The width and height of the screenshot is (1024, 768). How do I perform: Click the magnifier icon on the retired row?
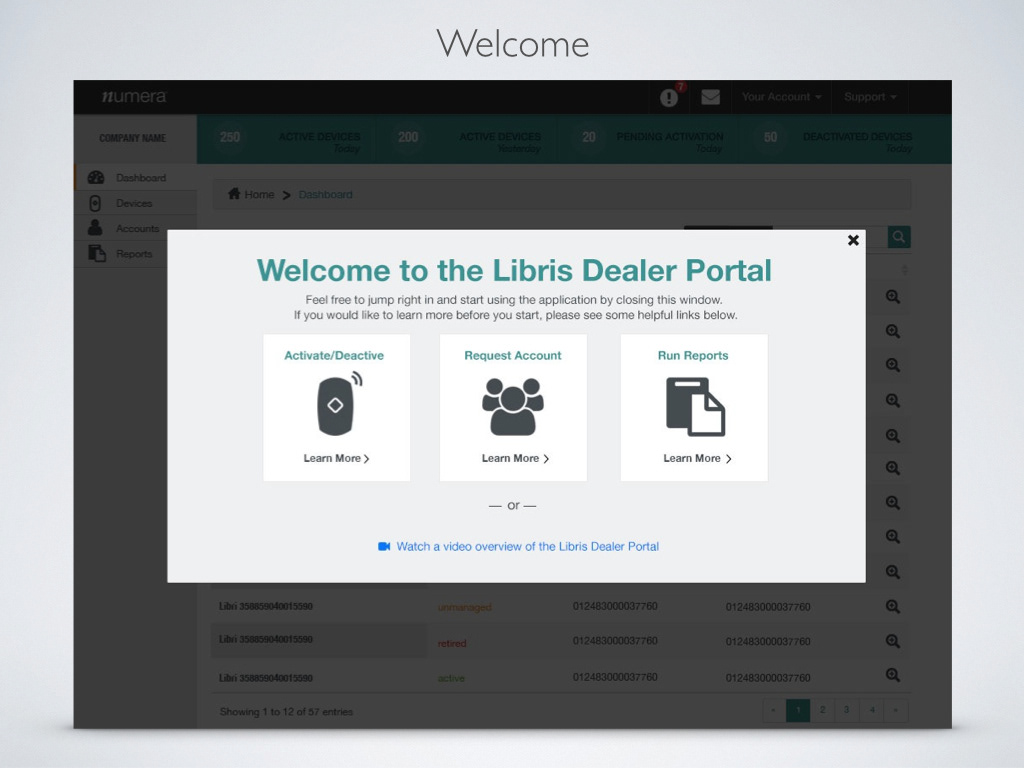tap(893, 641)
